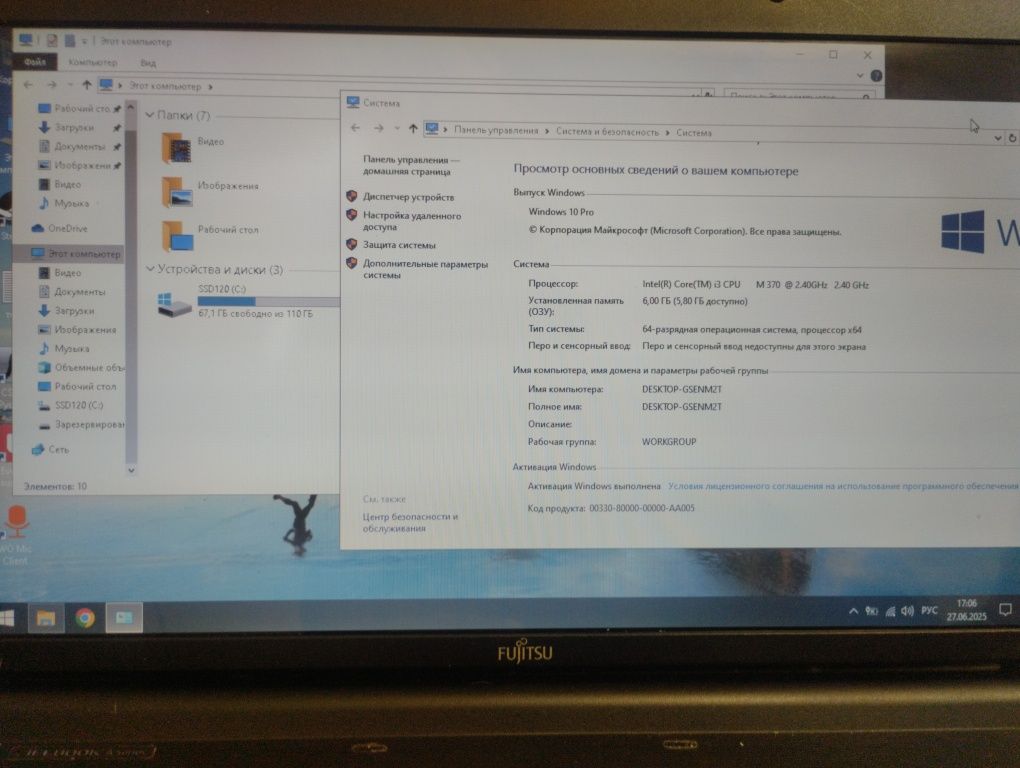
Task: Collapse the Устройства и диски (3) group
Action: (150, 269)
